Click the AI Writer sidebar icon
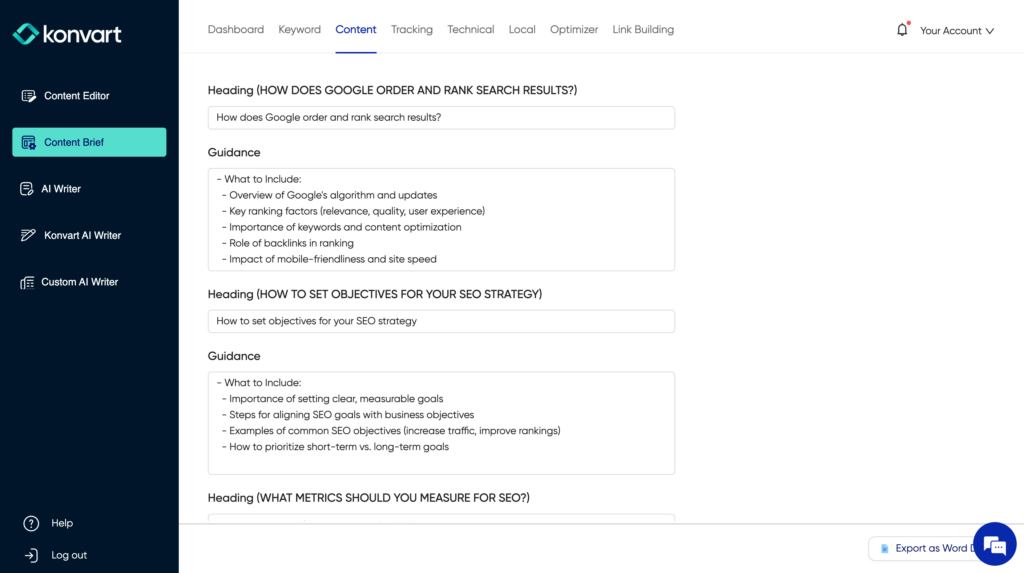This screenshot has height=573, width=1024. click(x=27, y=189)
